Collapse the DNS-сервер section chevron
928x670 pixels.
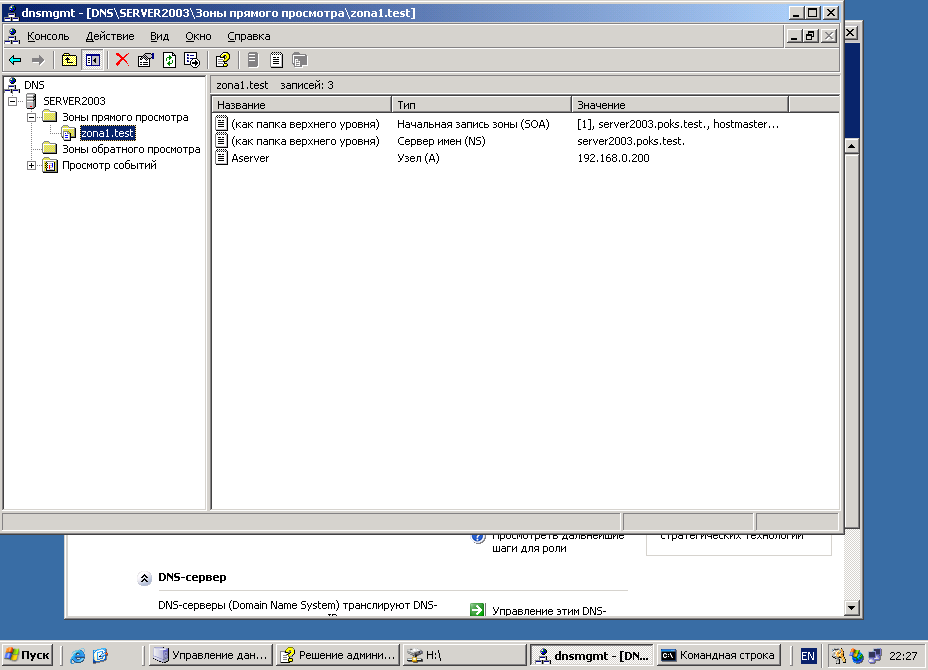(x=144, y=578)
